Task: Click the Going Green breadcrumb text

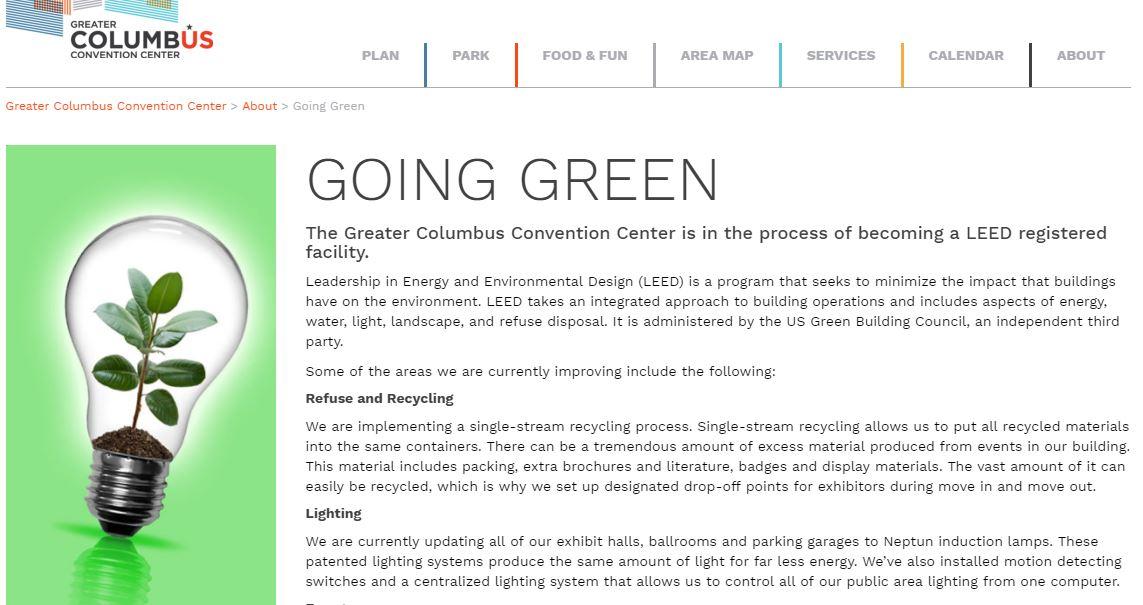Action: tap(329, 106)
